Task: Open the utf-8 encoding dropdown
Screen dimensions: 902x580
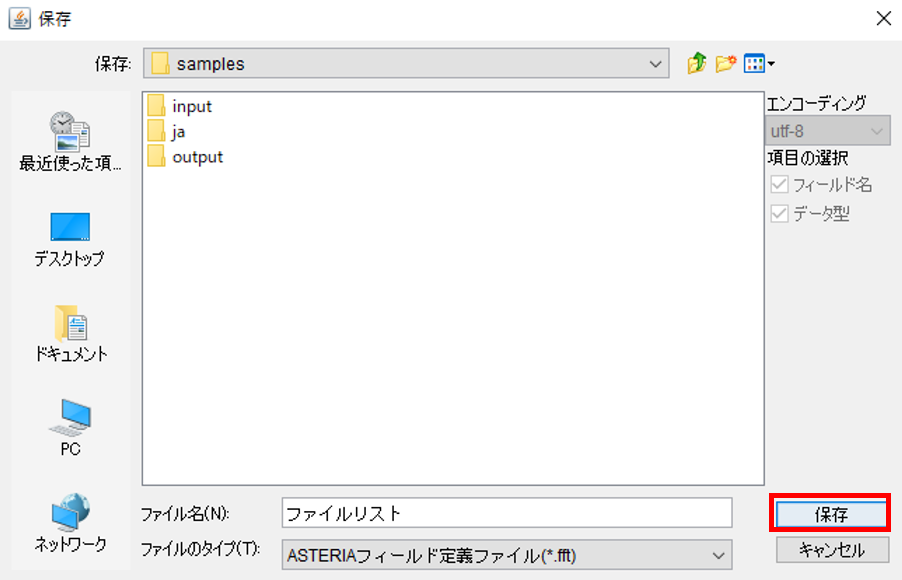Action: (828, 131)
